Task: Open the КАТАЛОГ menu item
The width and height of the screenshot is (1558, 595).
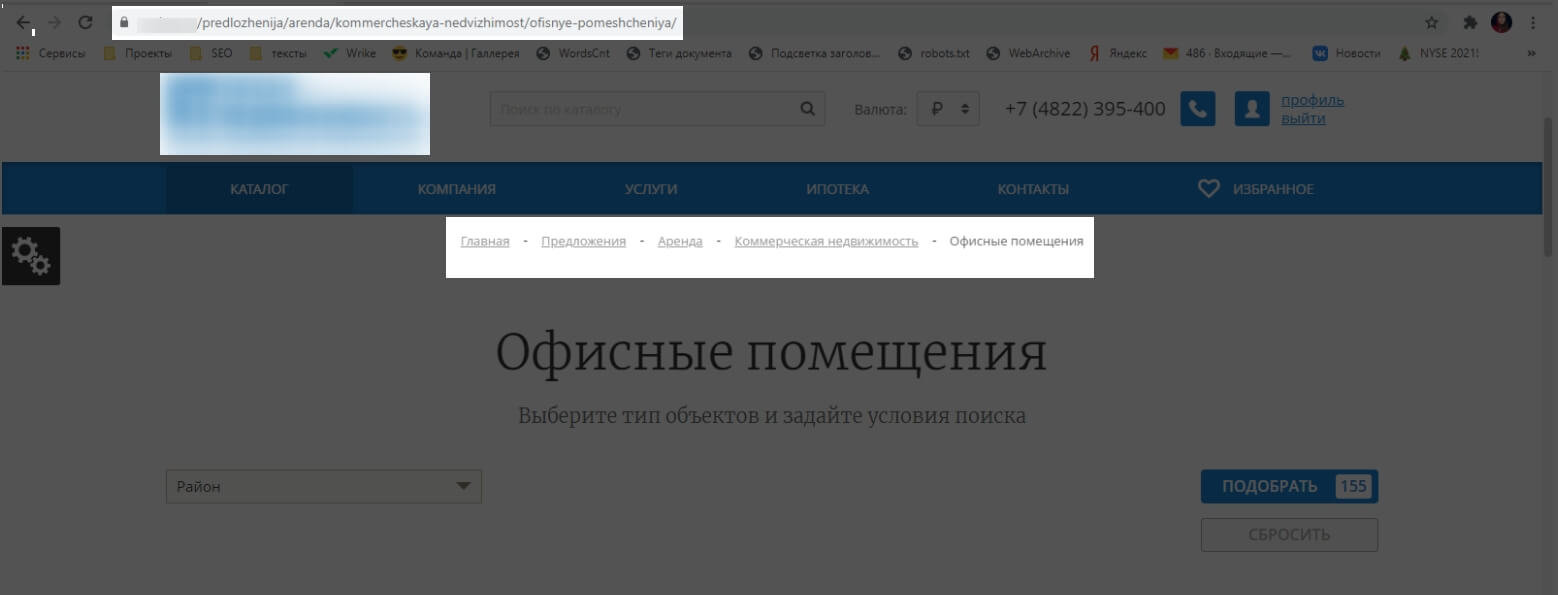Action: tap(259, 189)
